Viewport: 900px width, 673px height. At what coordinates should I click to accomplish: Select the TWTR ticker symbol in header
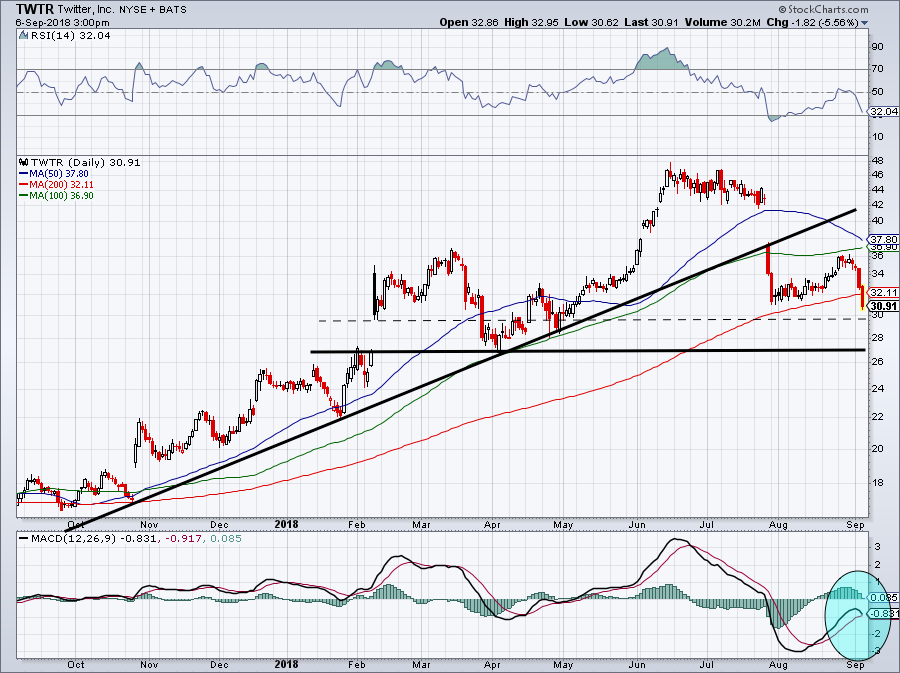coord(34,9)
